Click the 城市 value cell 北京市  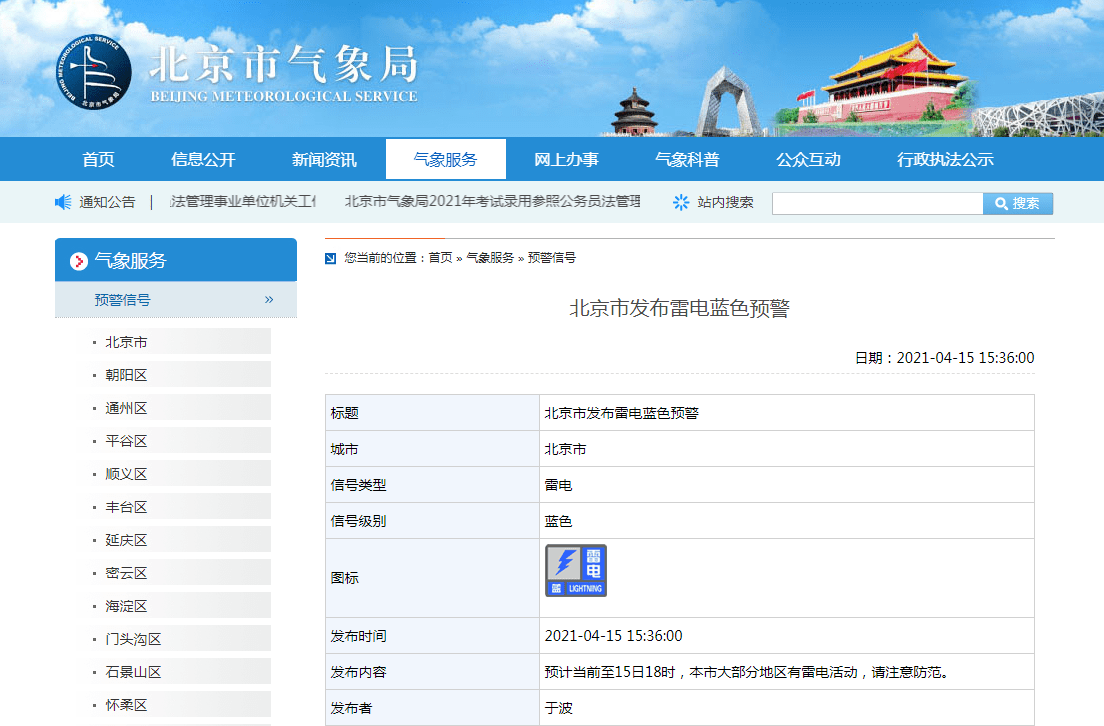tap(786, 449)
